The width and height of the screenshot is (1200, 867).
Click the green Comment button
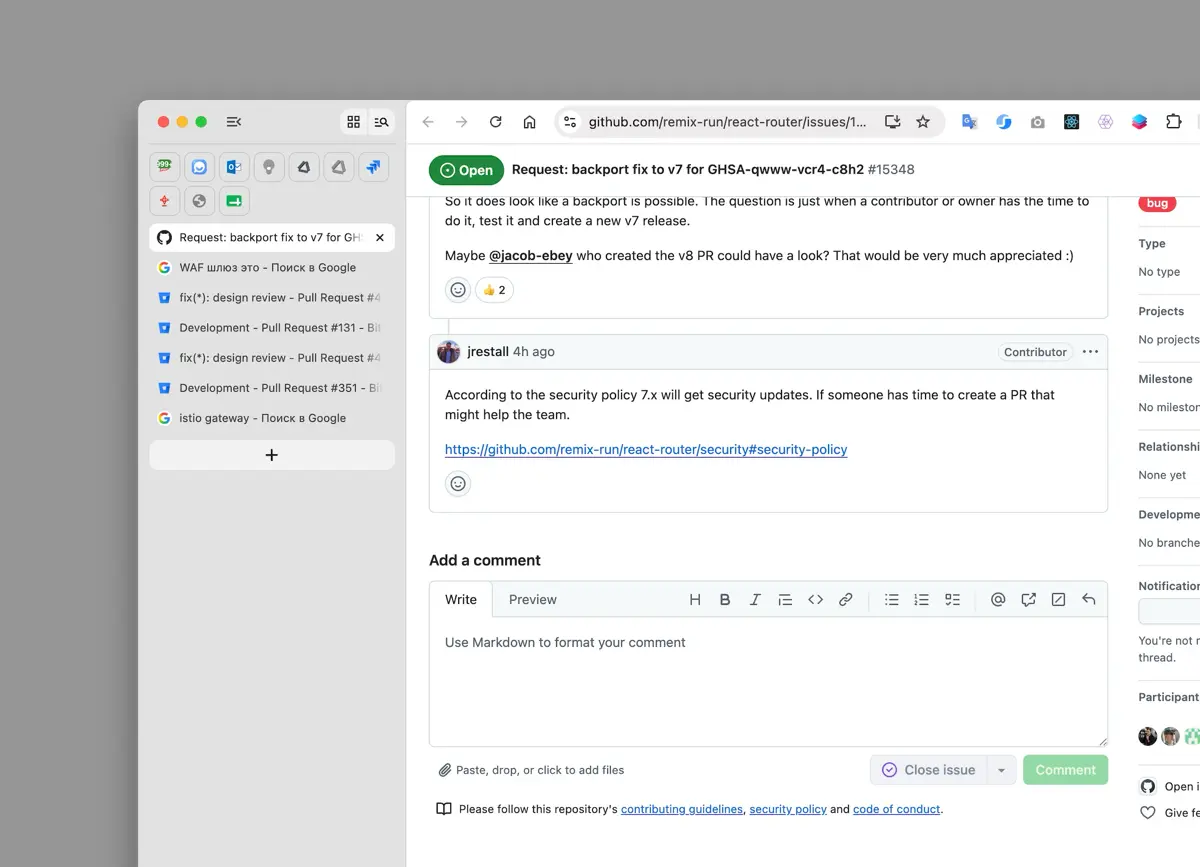click(x=1065, y=770)
